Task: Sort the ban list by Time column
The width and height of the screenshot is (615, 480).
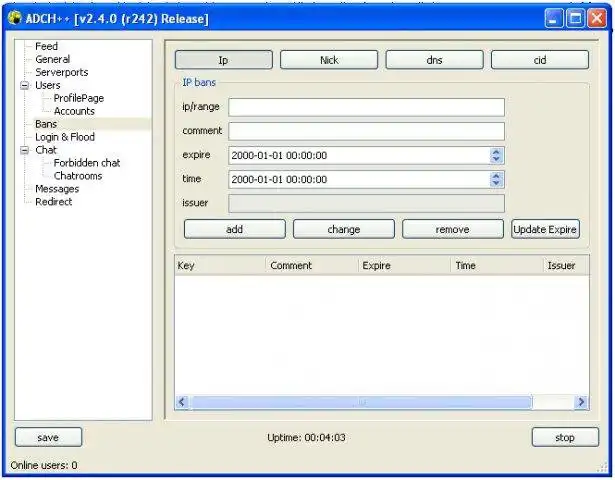Action: click(x=497, y=265)
